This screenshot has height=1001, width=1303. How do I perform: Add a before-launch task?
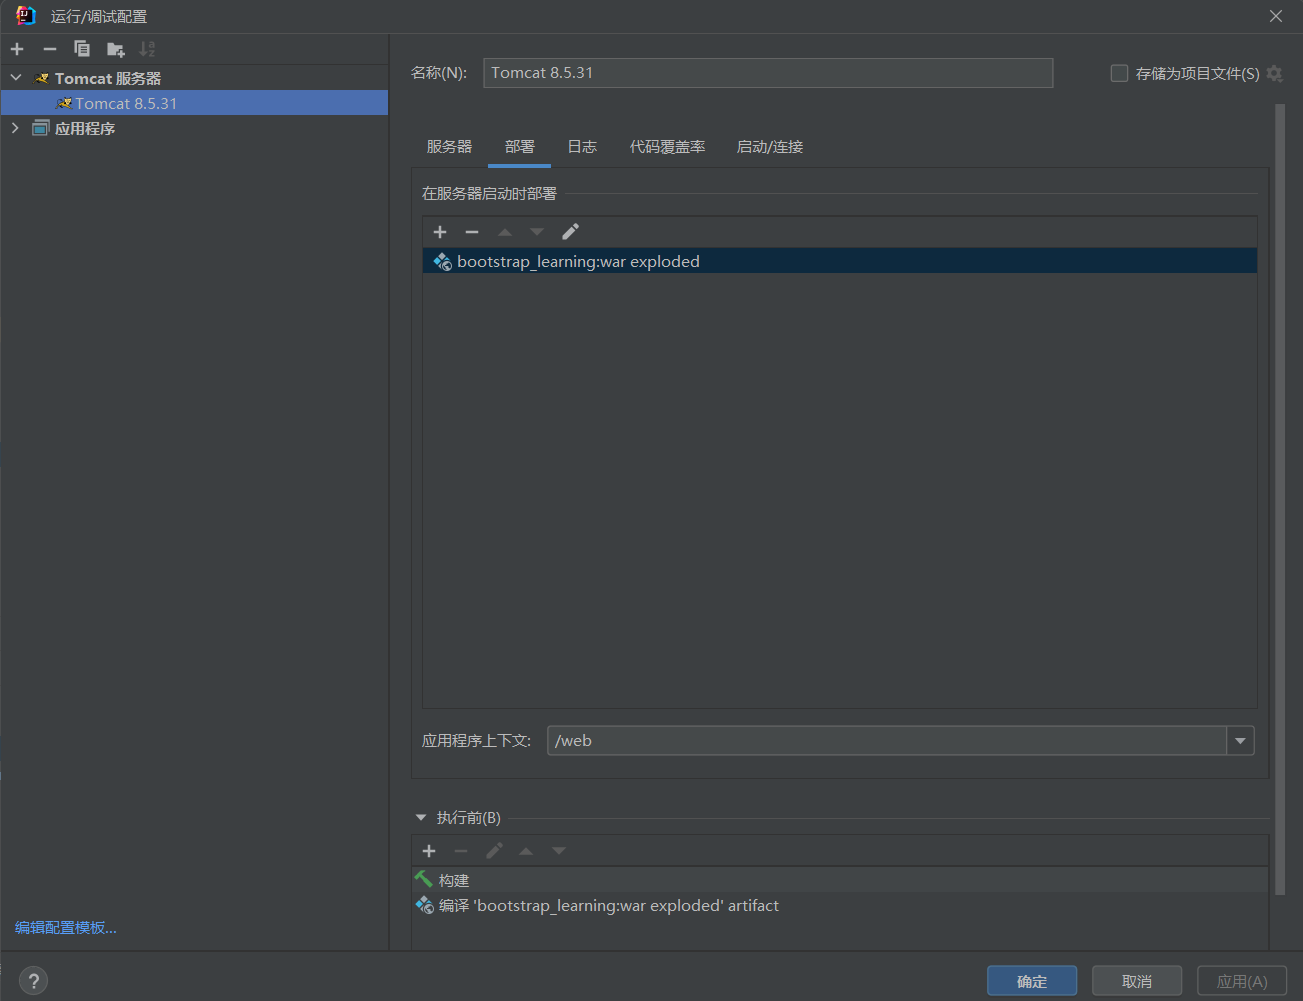pos(429,851)
